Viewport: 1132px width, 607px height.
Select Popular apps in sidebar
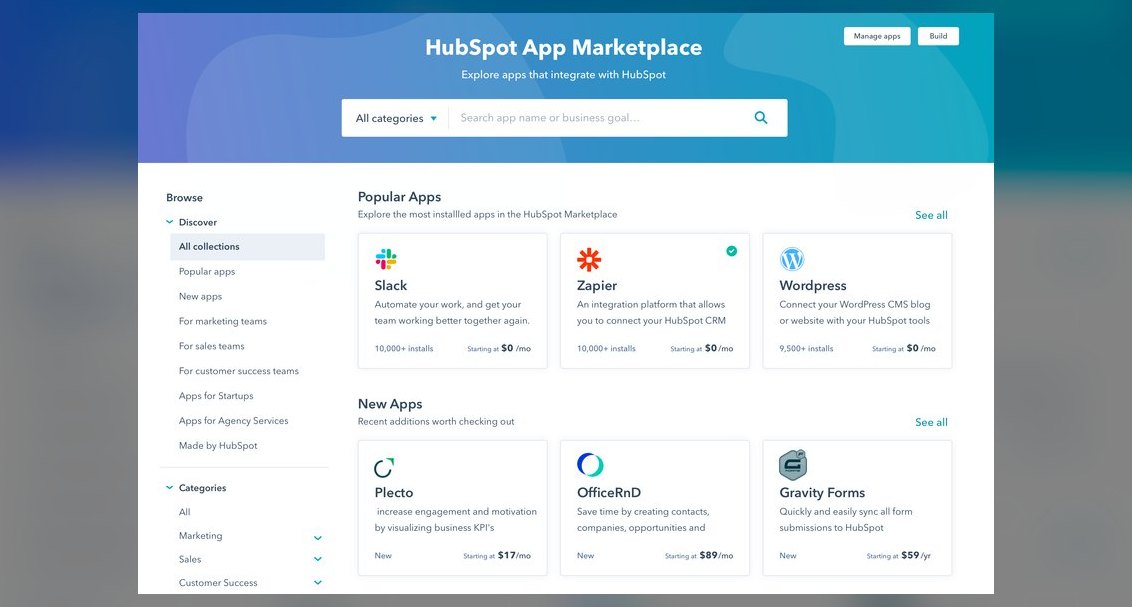click(207, 271)
